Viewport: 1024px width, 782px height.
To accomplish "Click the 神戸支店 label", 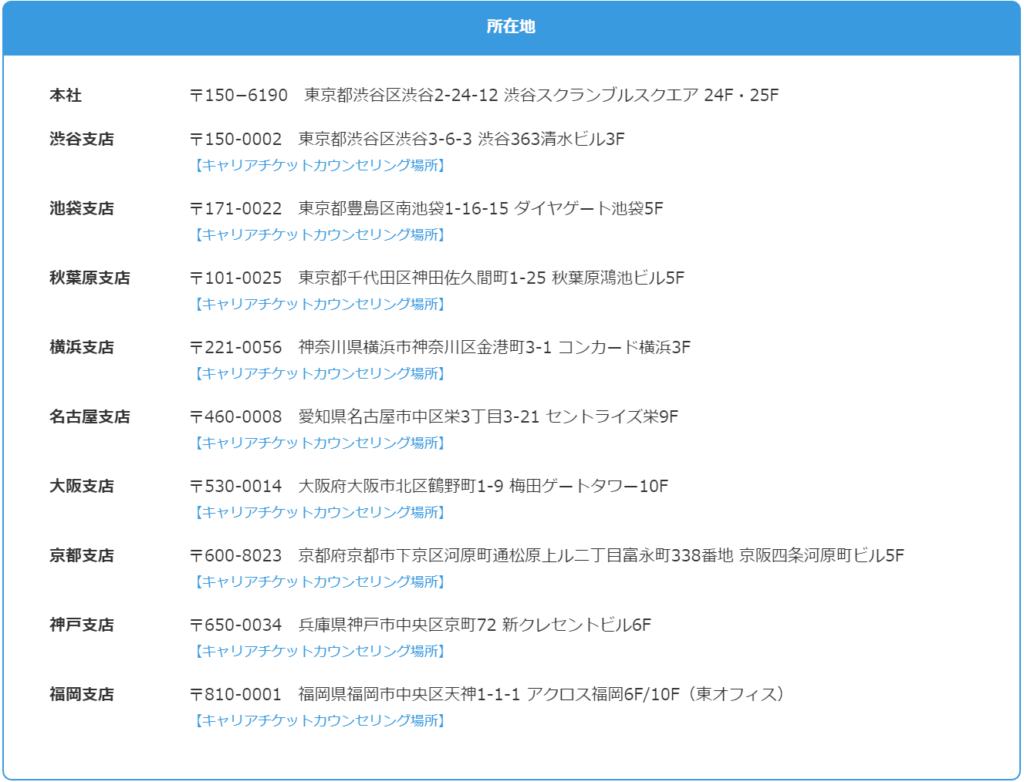I will [82, 625].
